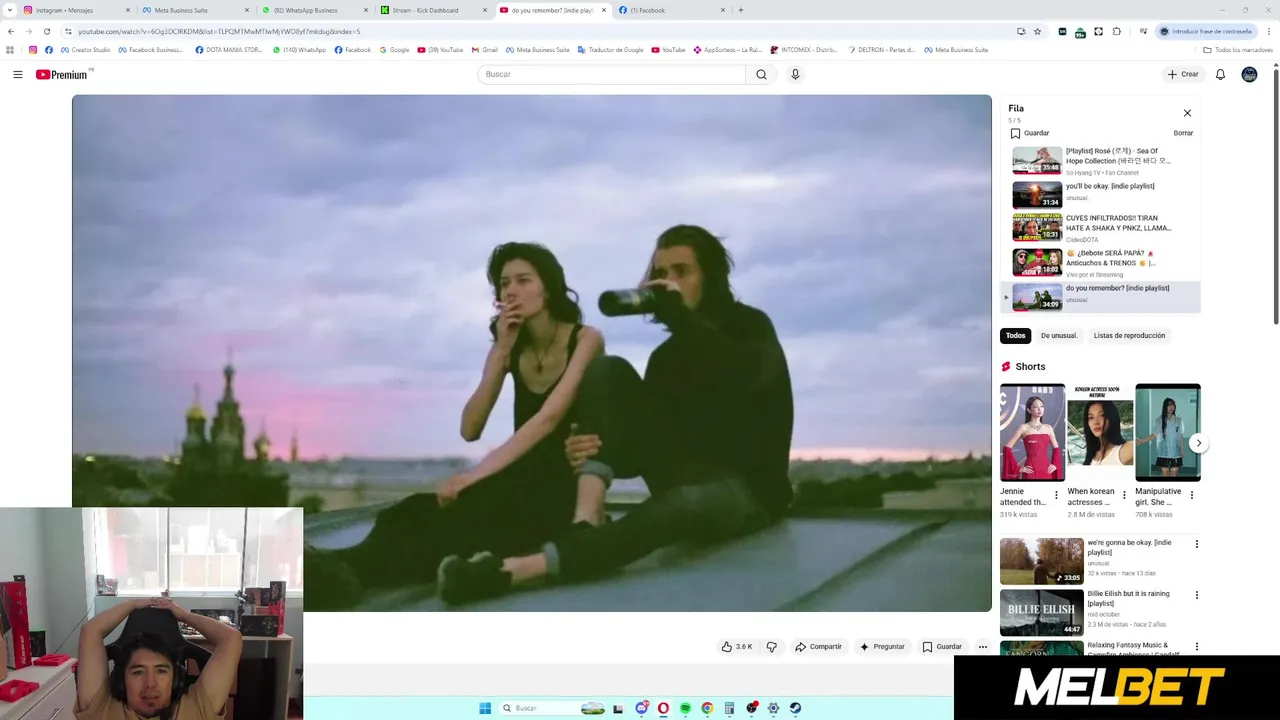
Task: Select the 'Todos' filter chip
Action: click(x=1015, y=336)
